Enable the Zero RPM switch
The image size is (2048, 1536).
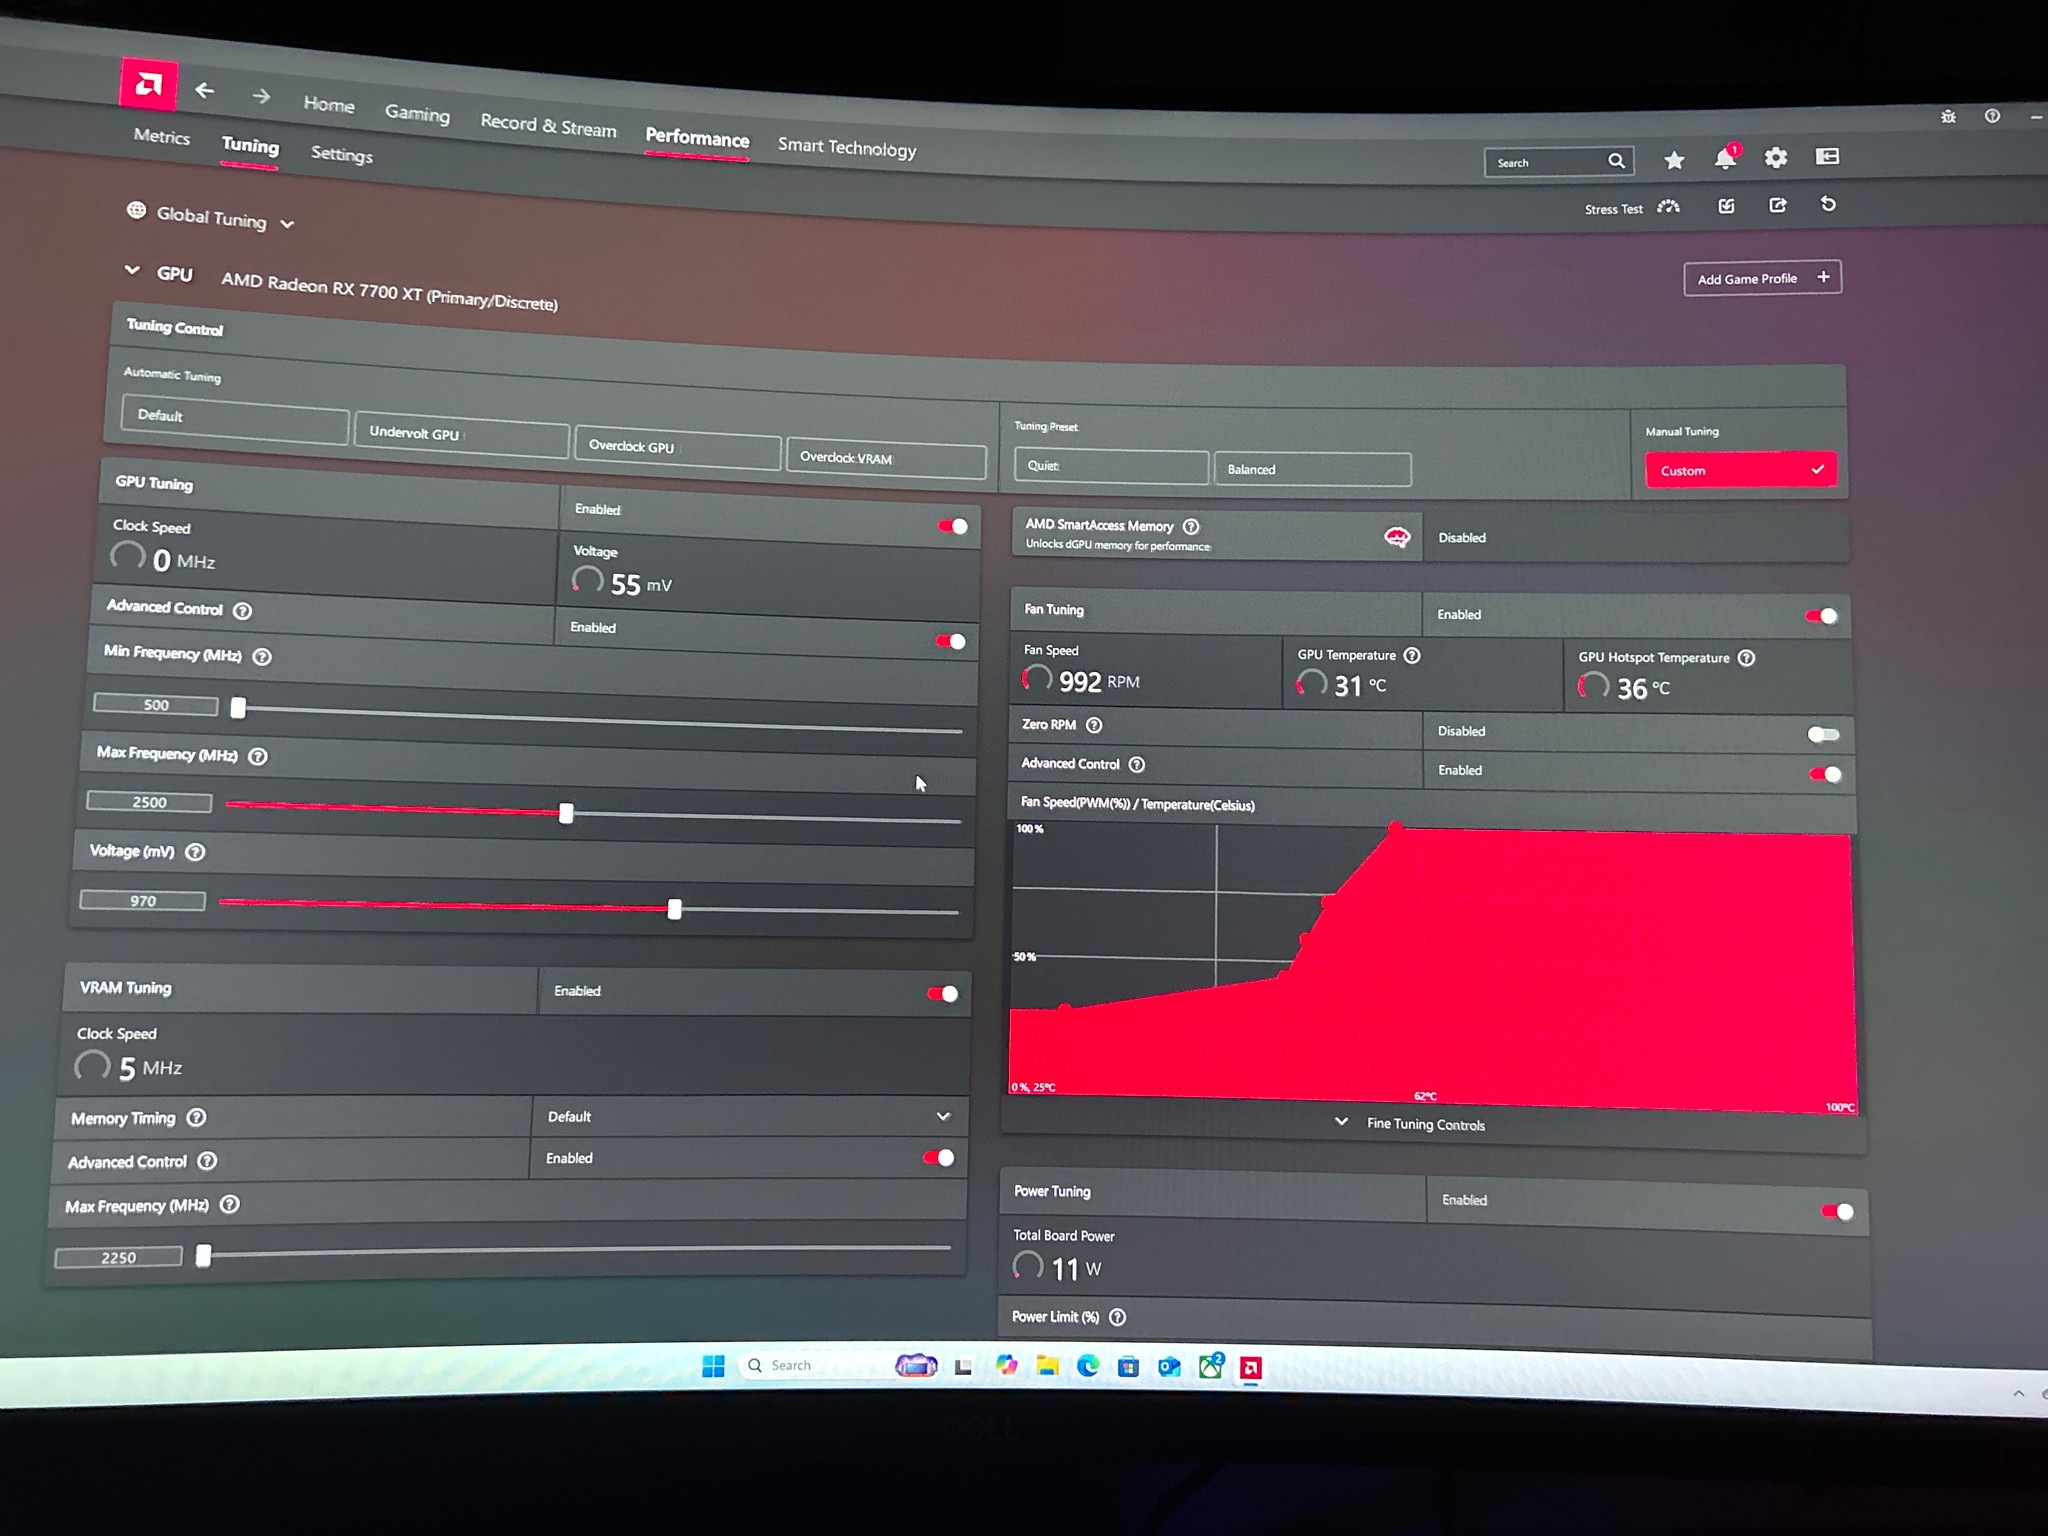tap(1824, 735)
